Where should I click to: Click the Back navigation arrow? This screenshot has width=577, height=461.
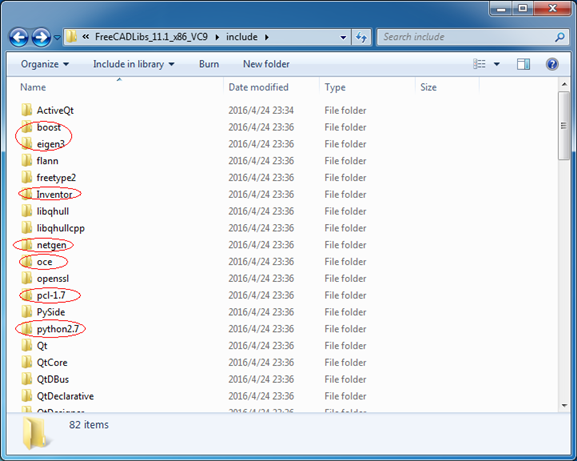point(18,37)
